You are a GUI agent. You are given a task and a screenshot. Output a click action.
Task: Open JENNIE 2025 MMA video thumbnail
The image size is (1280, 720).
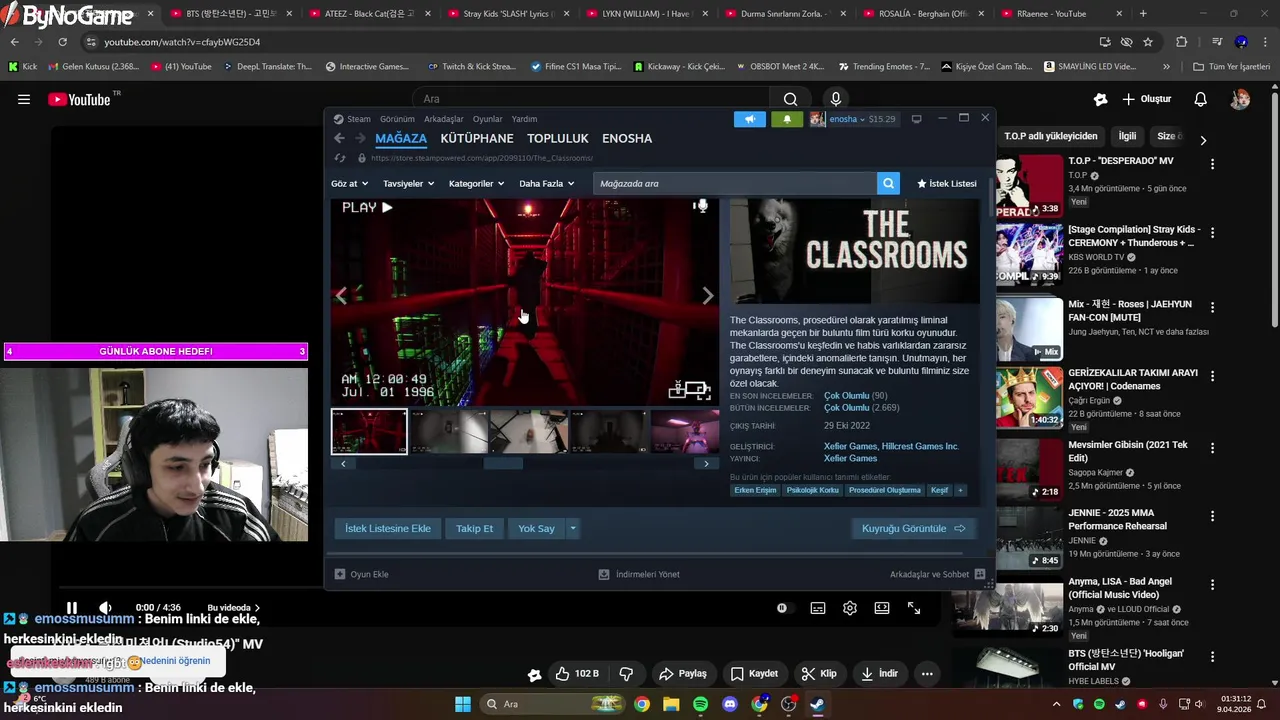(1029, 537)
